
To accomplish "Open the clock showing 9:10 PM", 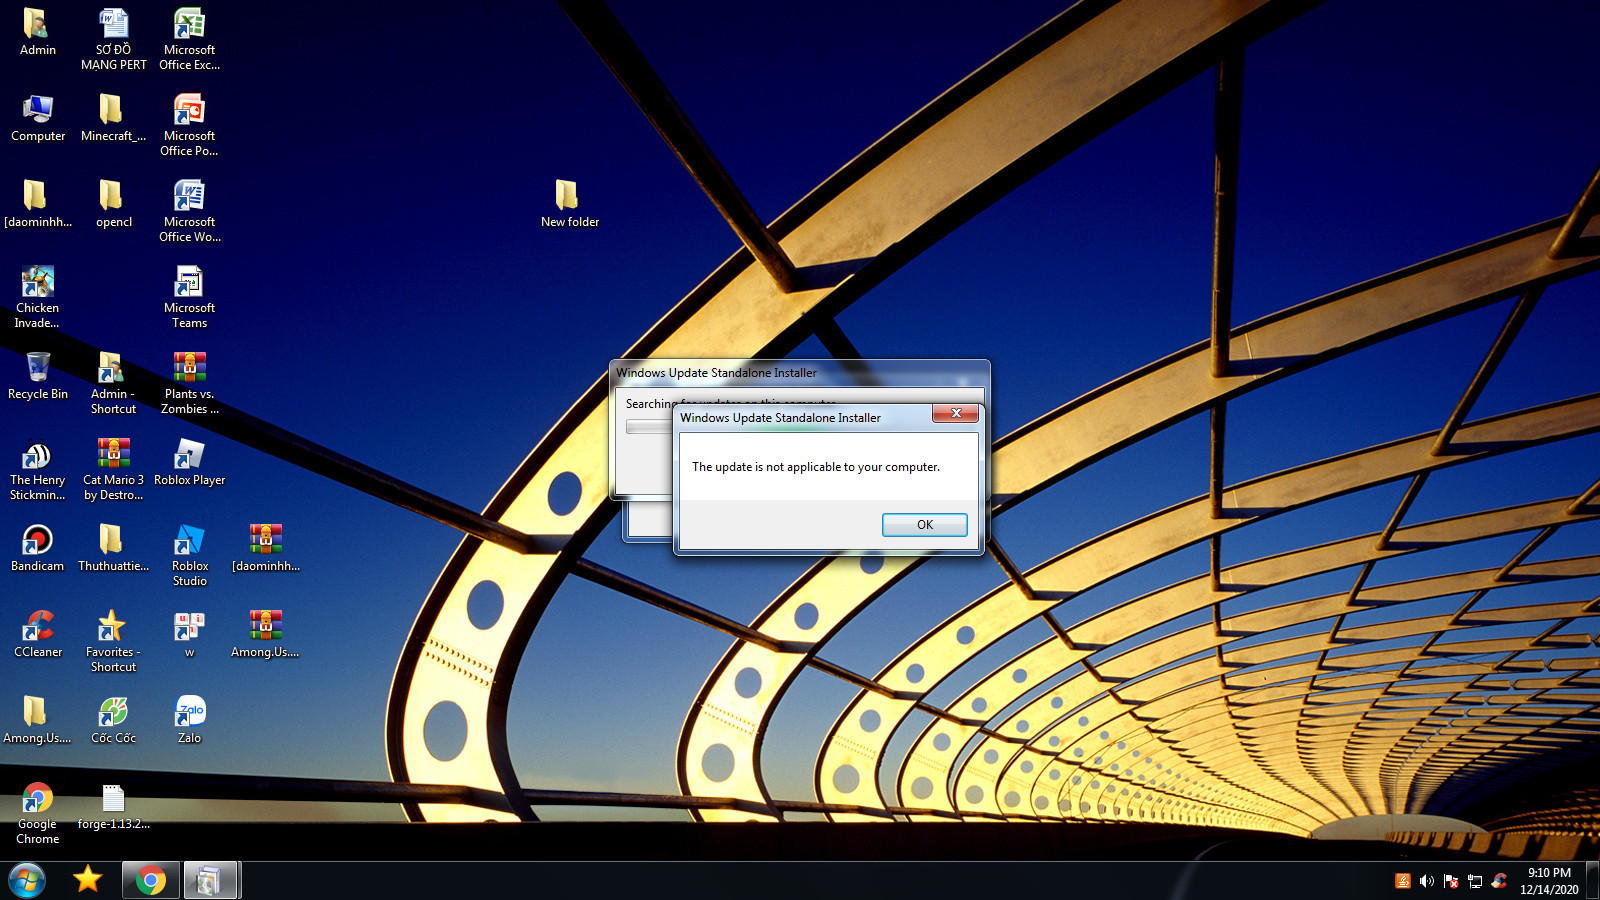I will click(1549, 880).
